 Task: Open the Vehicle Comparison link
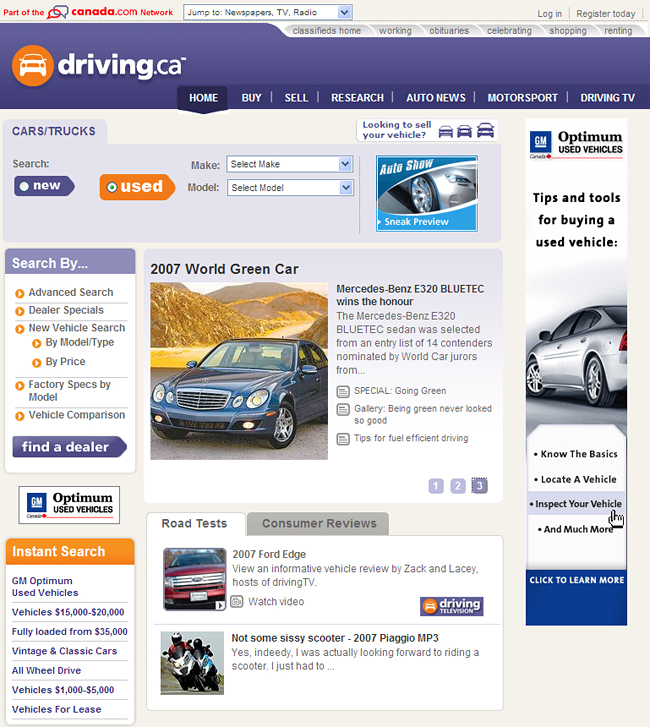[x=77, y=415]
